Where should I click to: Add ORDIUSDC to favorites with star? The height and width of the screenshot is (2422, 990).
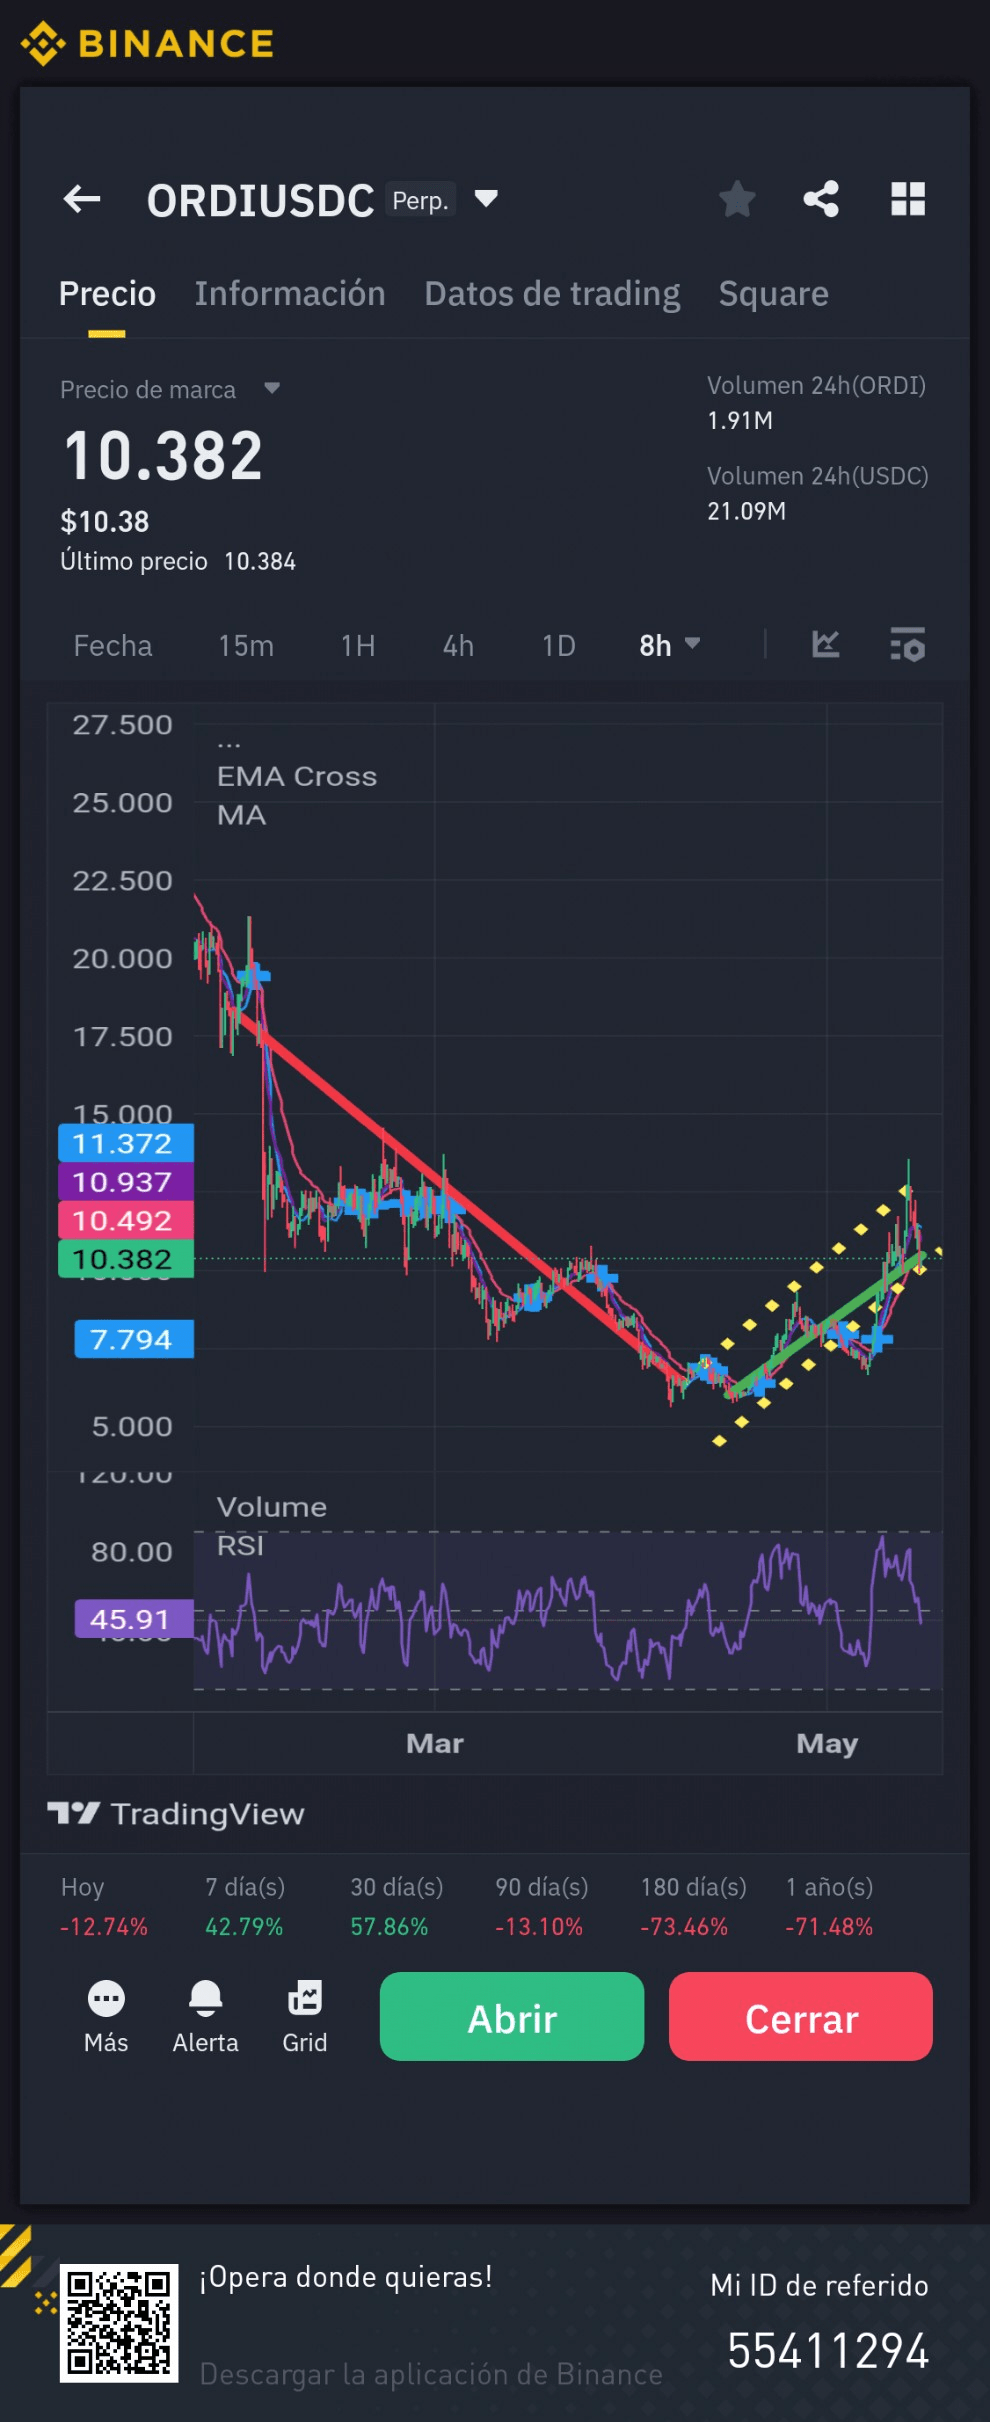pos(737,199)
